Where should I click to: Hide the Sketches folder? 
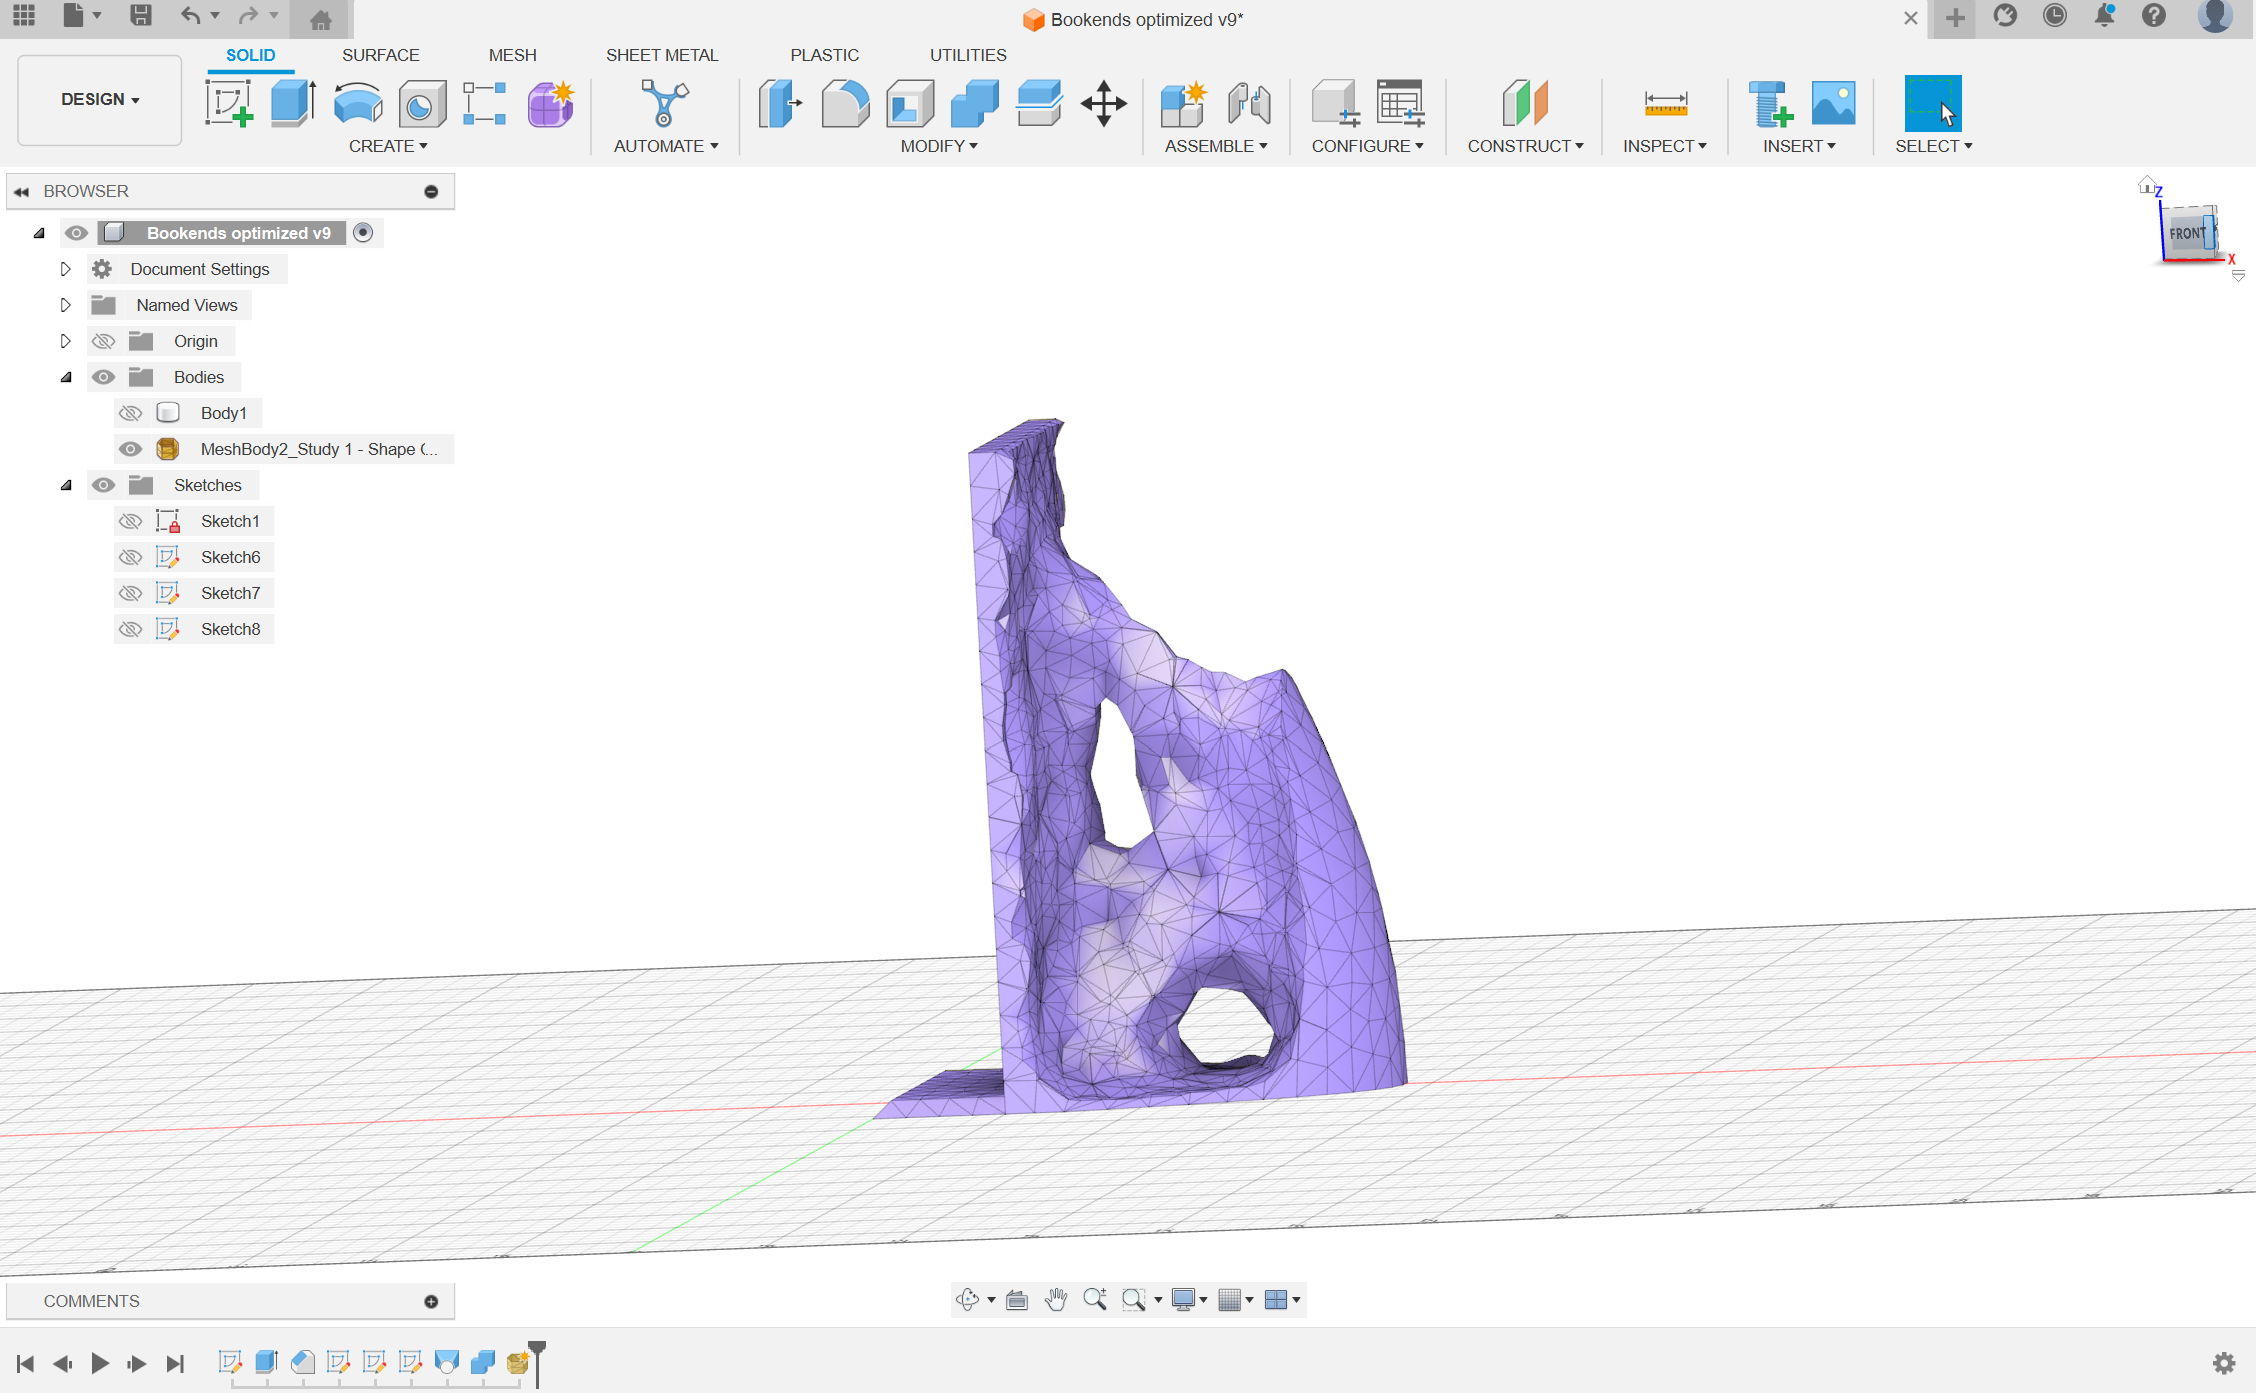pyautogui.click(x=103, y=485)
